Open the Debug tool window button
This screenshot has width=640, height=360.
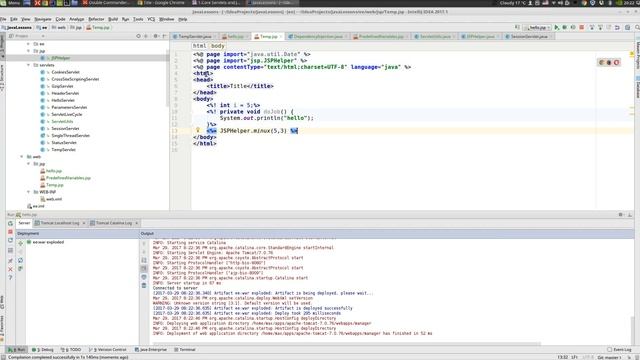(42, 350)
